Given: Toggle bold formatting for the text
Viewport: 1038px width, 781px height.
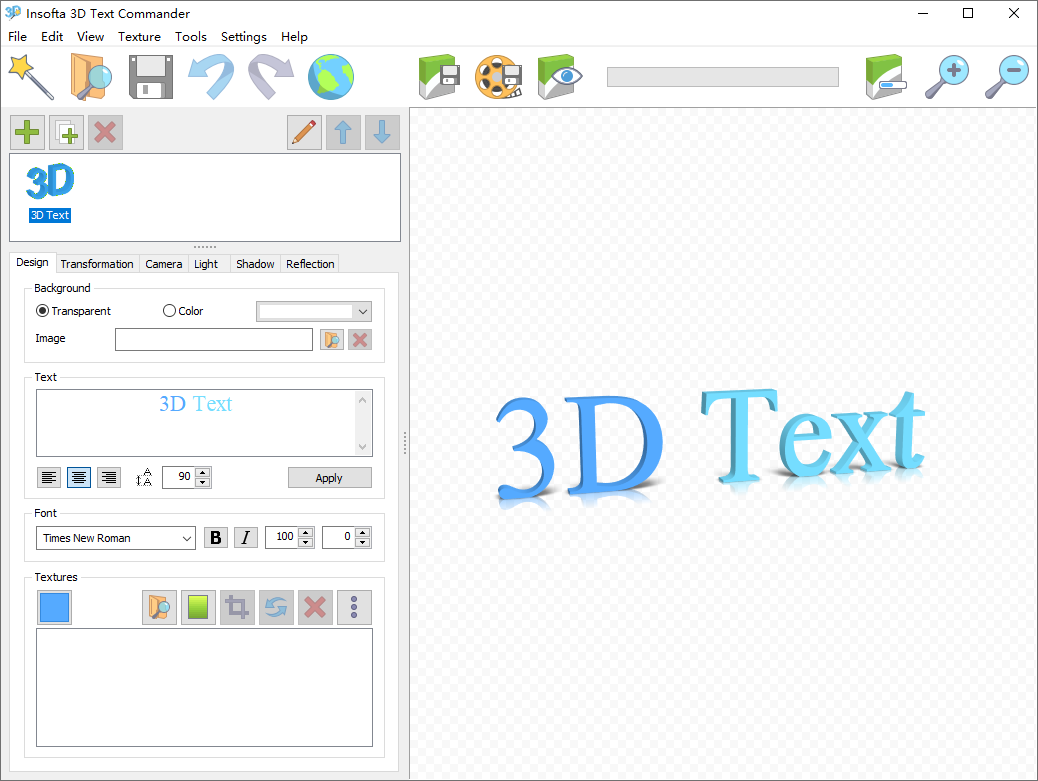Looking at the screenshot, I should point(216,537).
